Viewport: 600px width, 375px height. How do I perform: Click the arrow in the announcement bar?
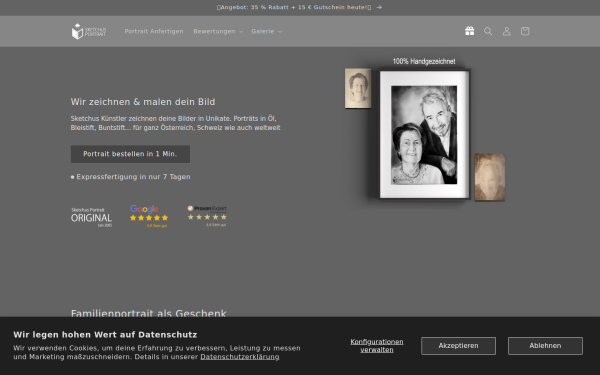[379, 7]
